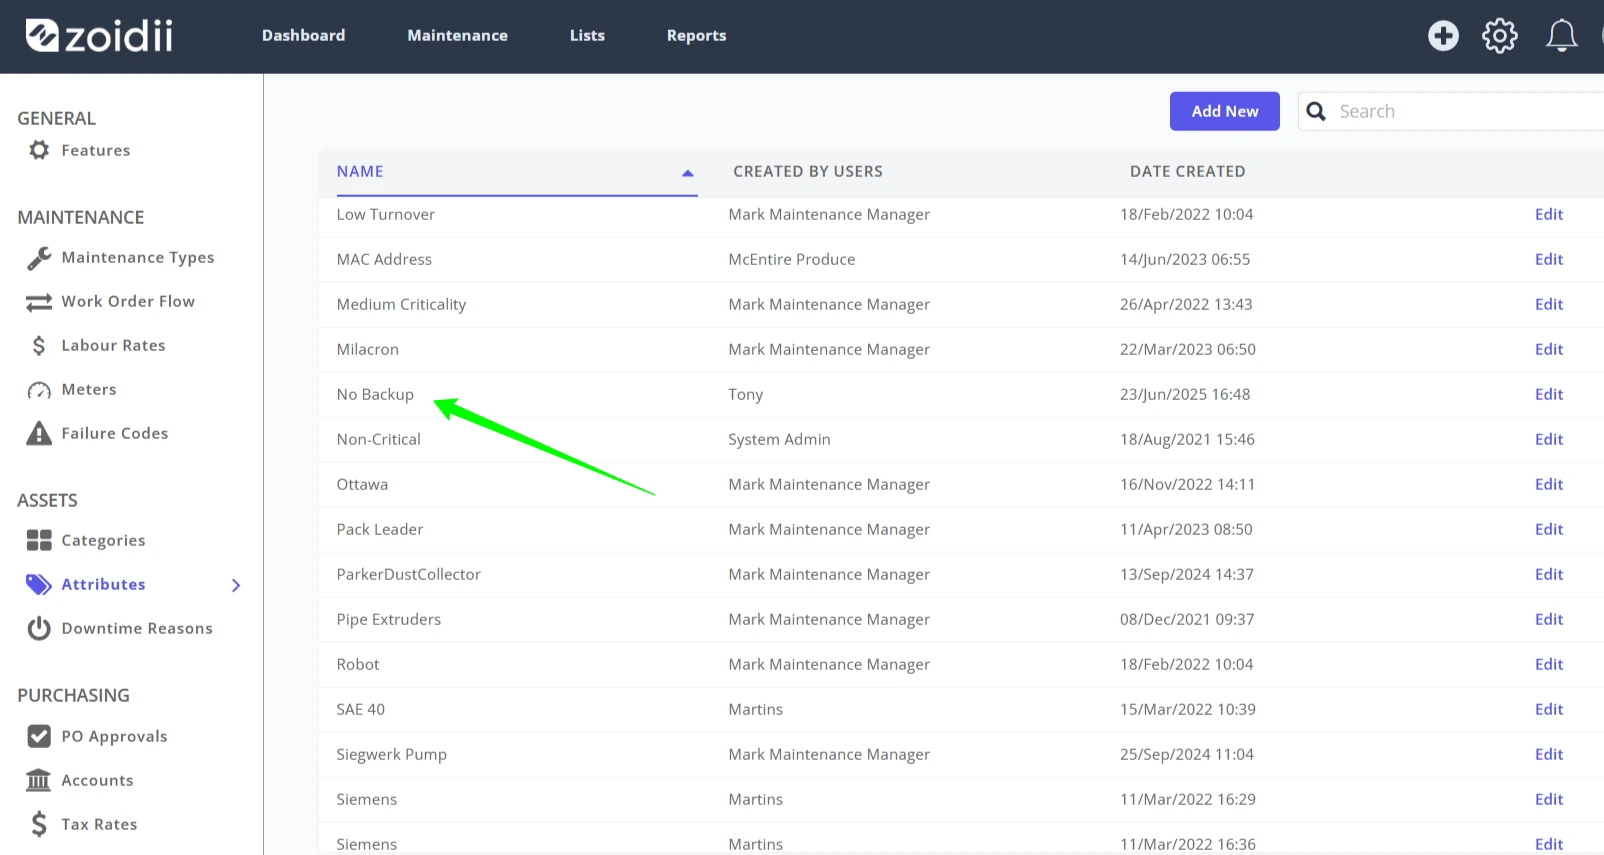Click the McEntire Produce creator cell

point(792,260)
